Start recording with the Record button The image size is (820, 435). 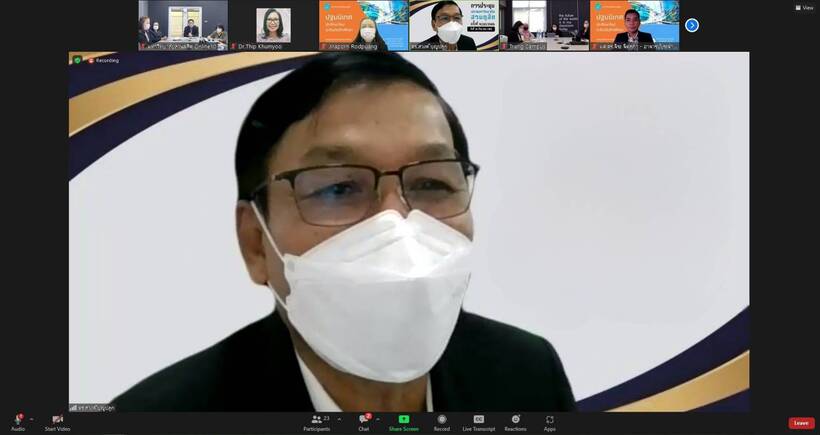[x=442, y=422]
